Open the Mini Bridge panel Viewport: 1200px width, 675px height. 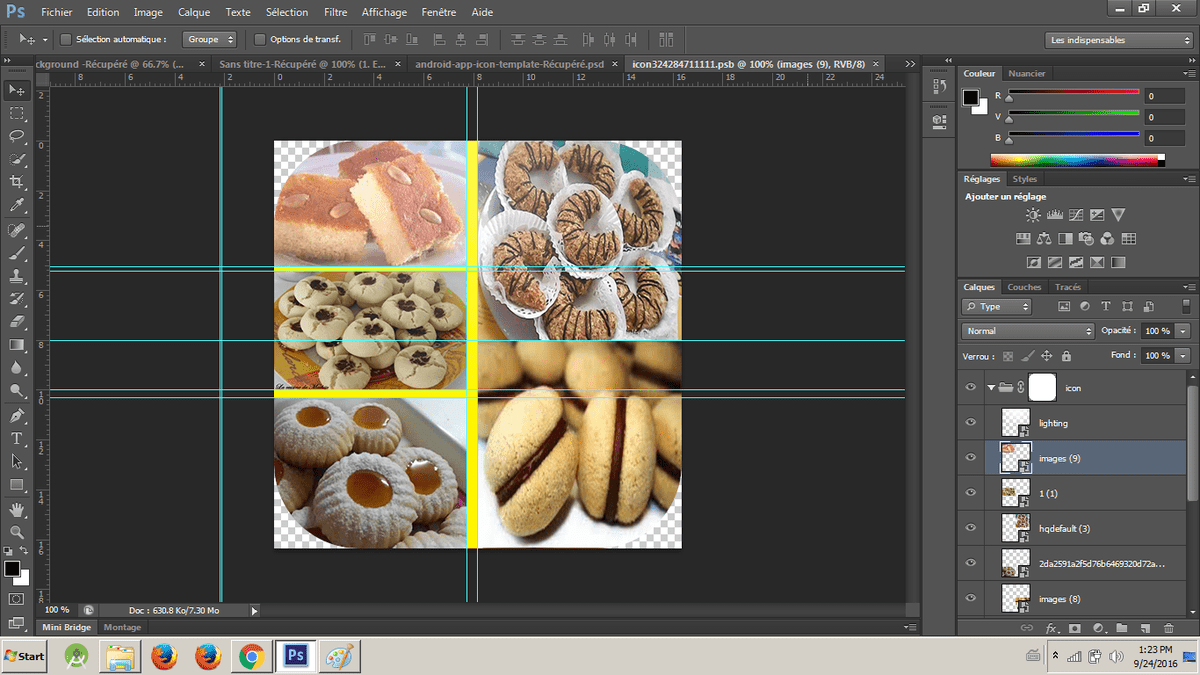(x=67, y=627)
